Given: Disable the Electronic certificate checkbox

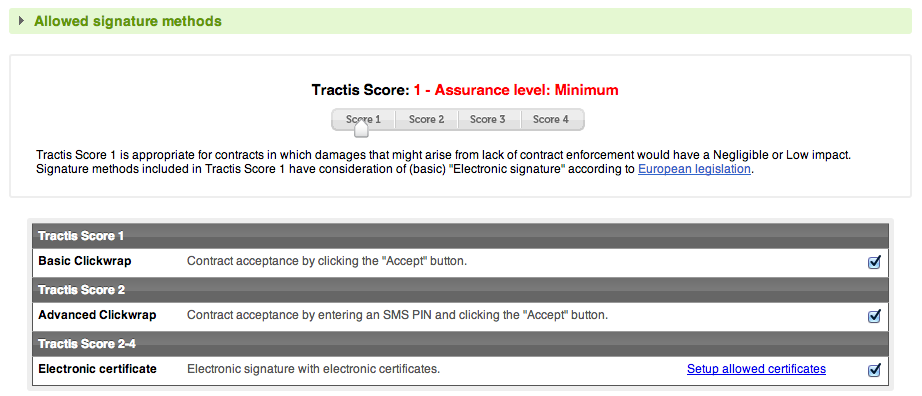Looking at the screenshot, I should [x=874, y=370].
